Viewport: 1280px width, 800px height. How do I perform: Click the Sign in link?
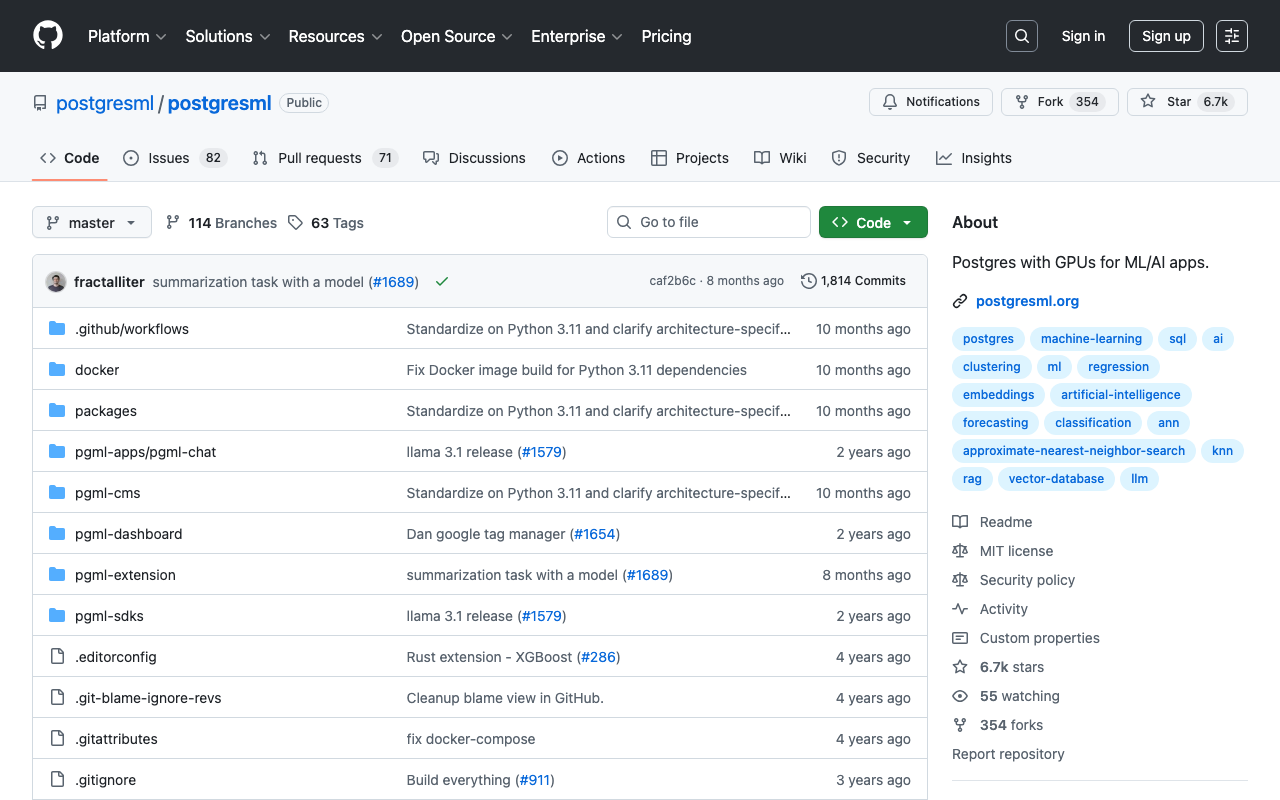pyautogui.click(x=1083, y=36)
